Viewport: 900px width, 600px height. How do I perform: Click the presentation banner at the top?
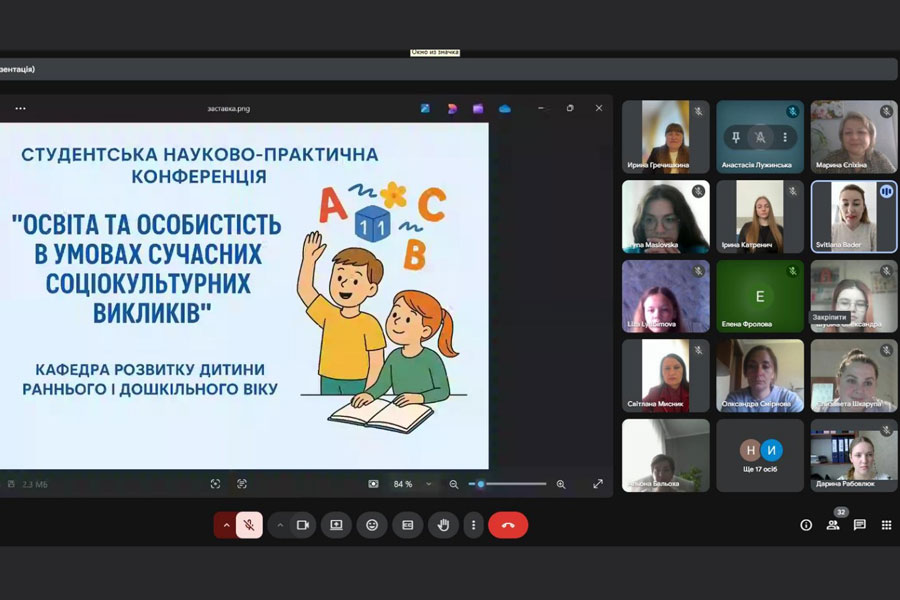448,69
